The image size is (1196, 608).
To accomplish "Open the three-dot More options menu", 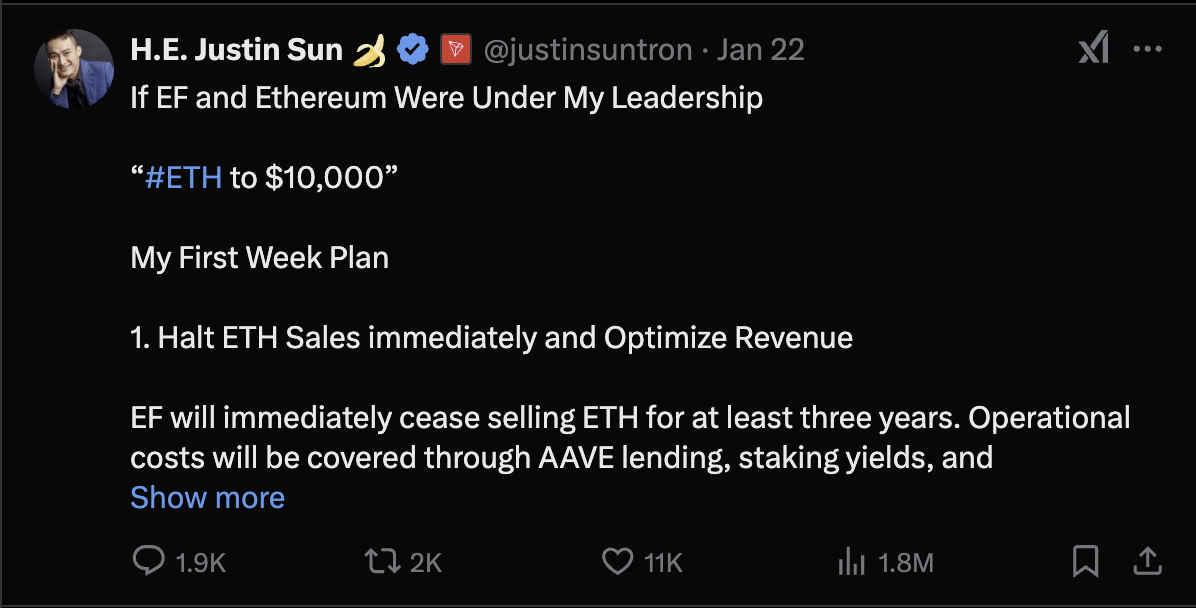I will [1146, 48].
